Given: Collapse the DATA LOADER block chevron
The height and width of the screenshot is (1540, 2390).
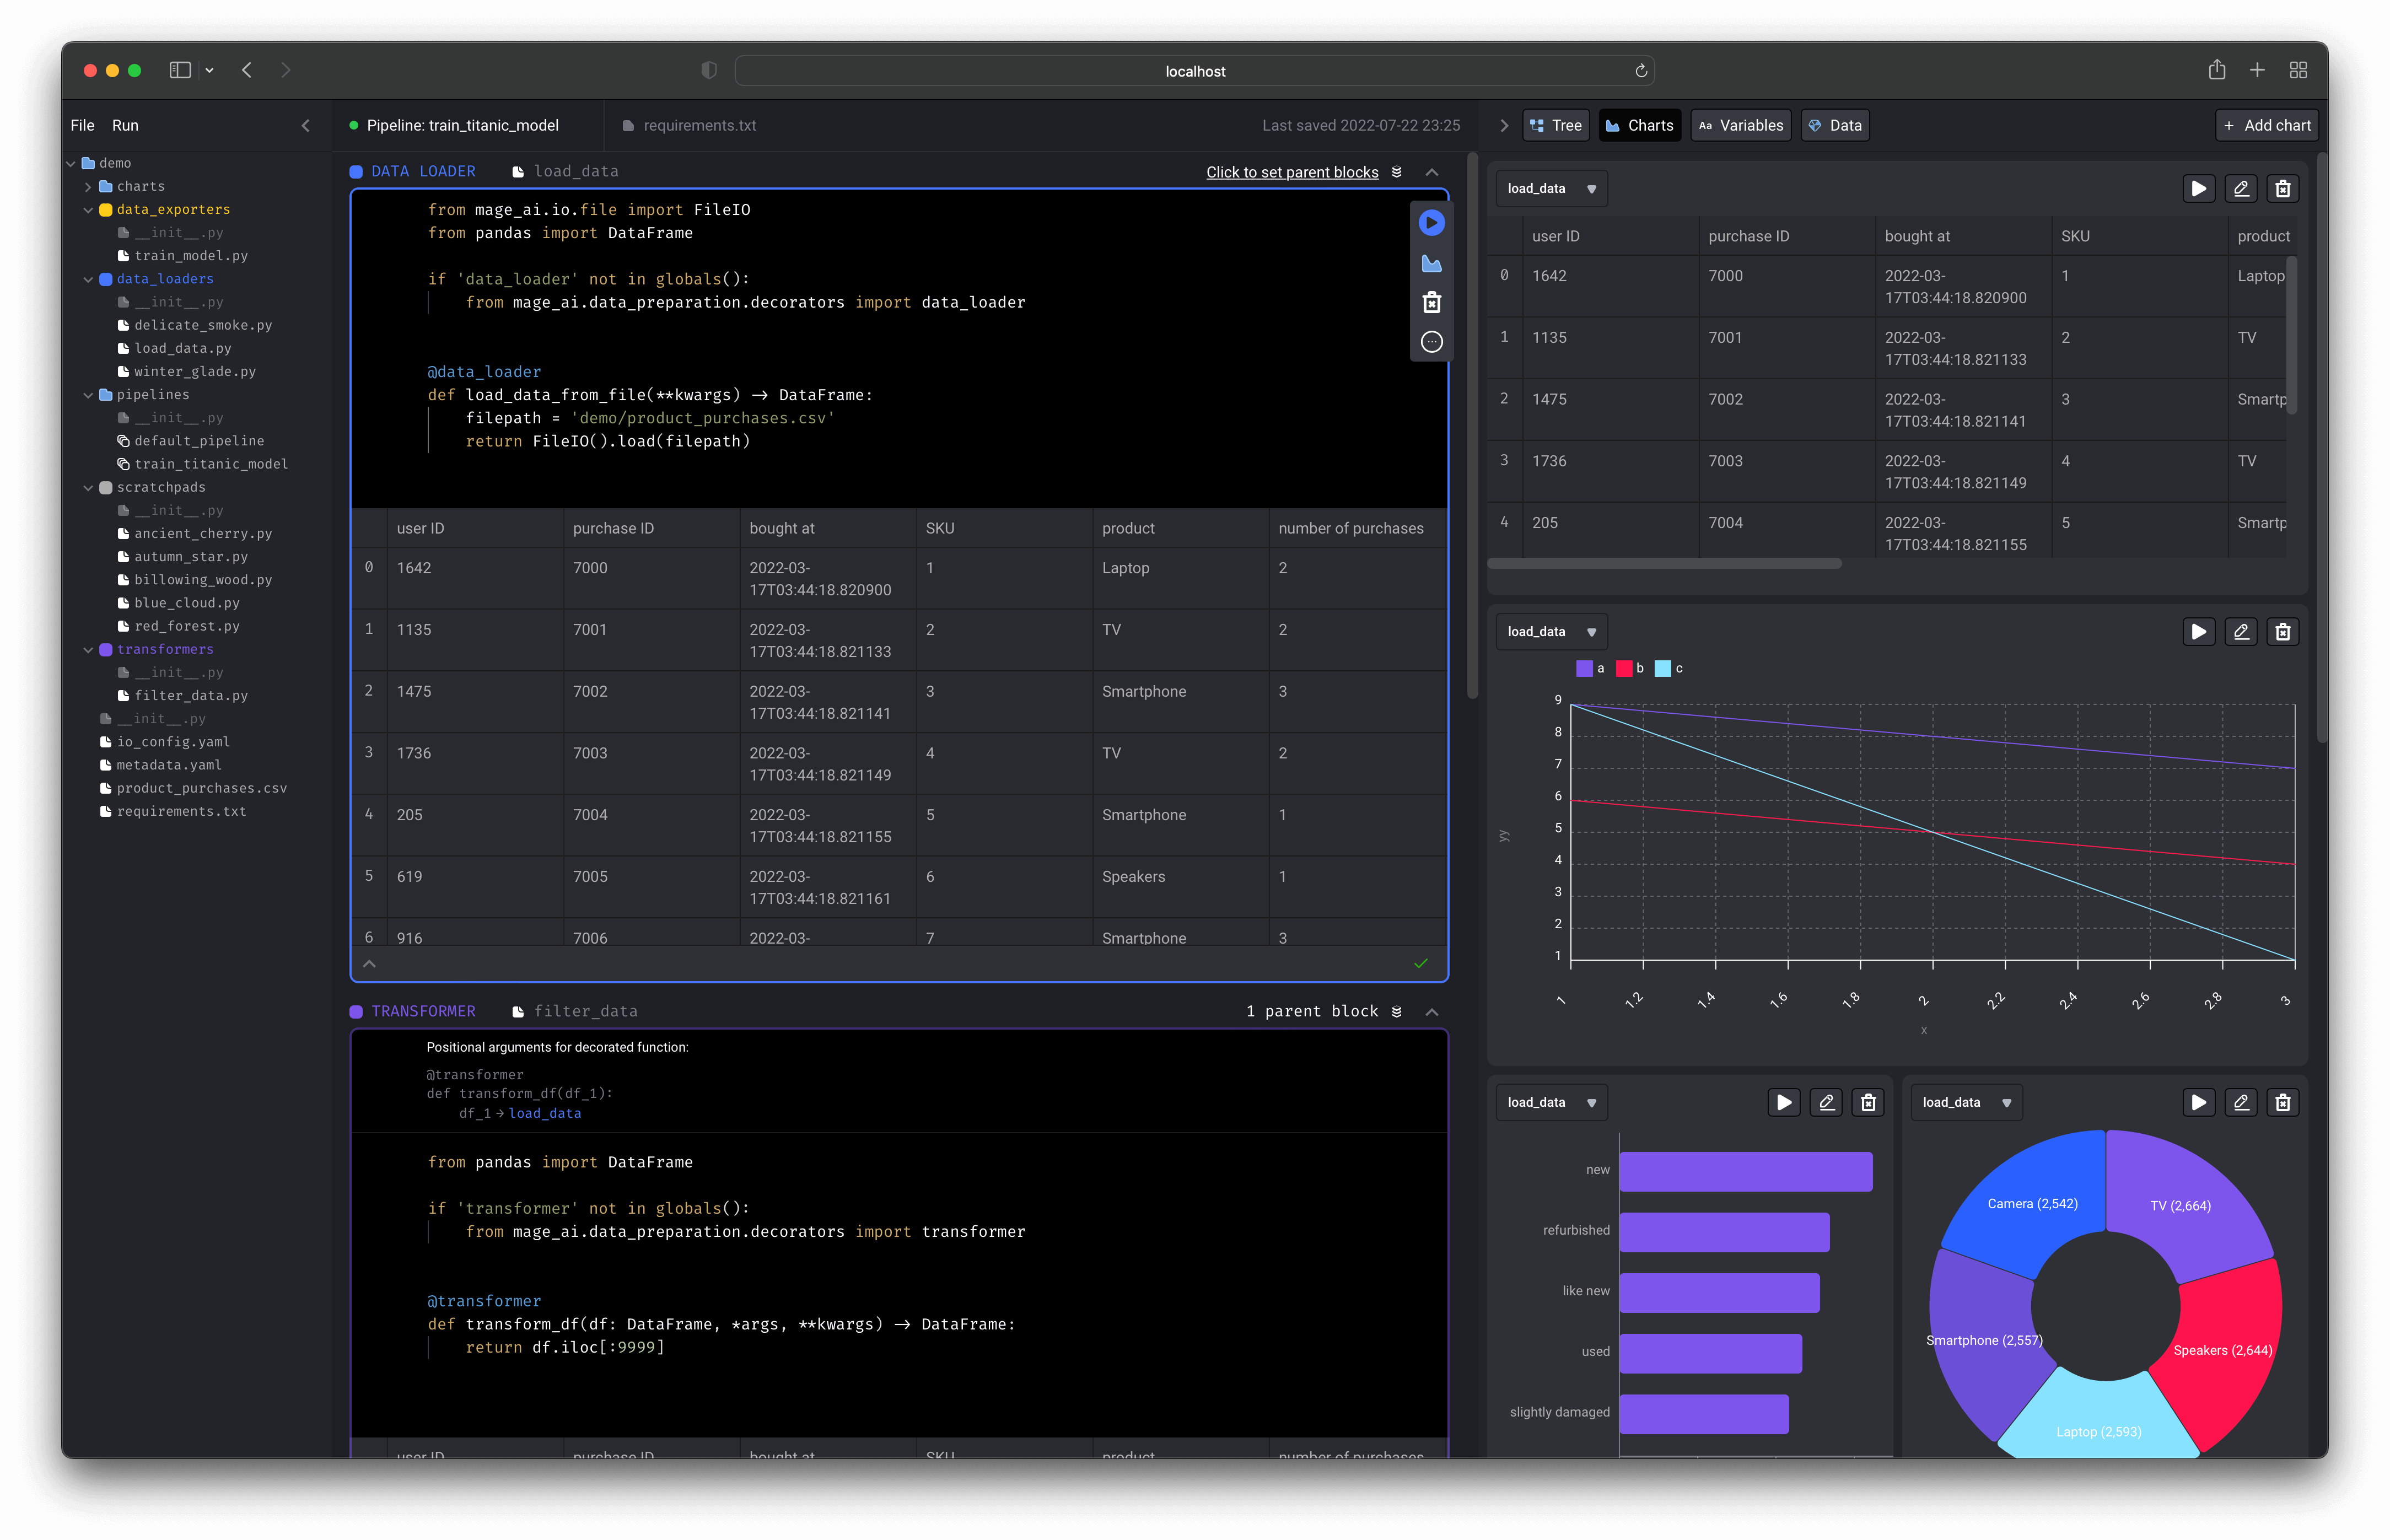Looking at the screenshot, I should pyautogui.click(x=1431, y=172).
